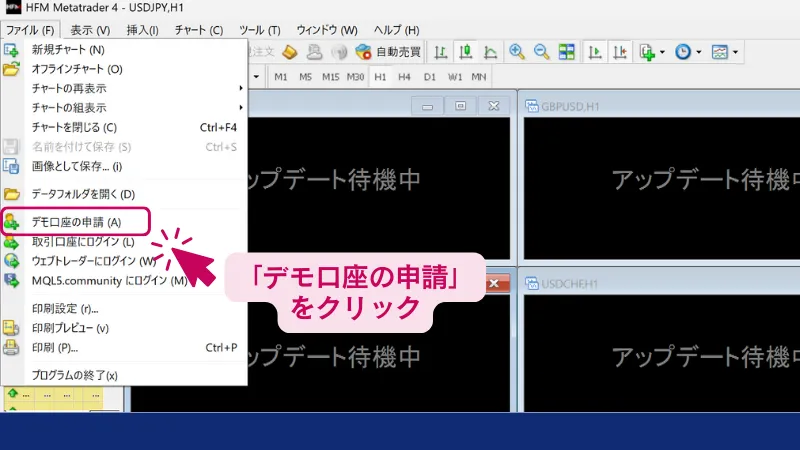This screenshot has width=800, height=450.
Task: Click the zoom out magnifier icon
Action: tap(541, 52)
